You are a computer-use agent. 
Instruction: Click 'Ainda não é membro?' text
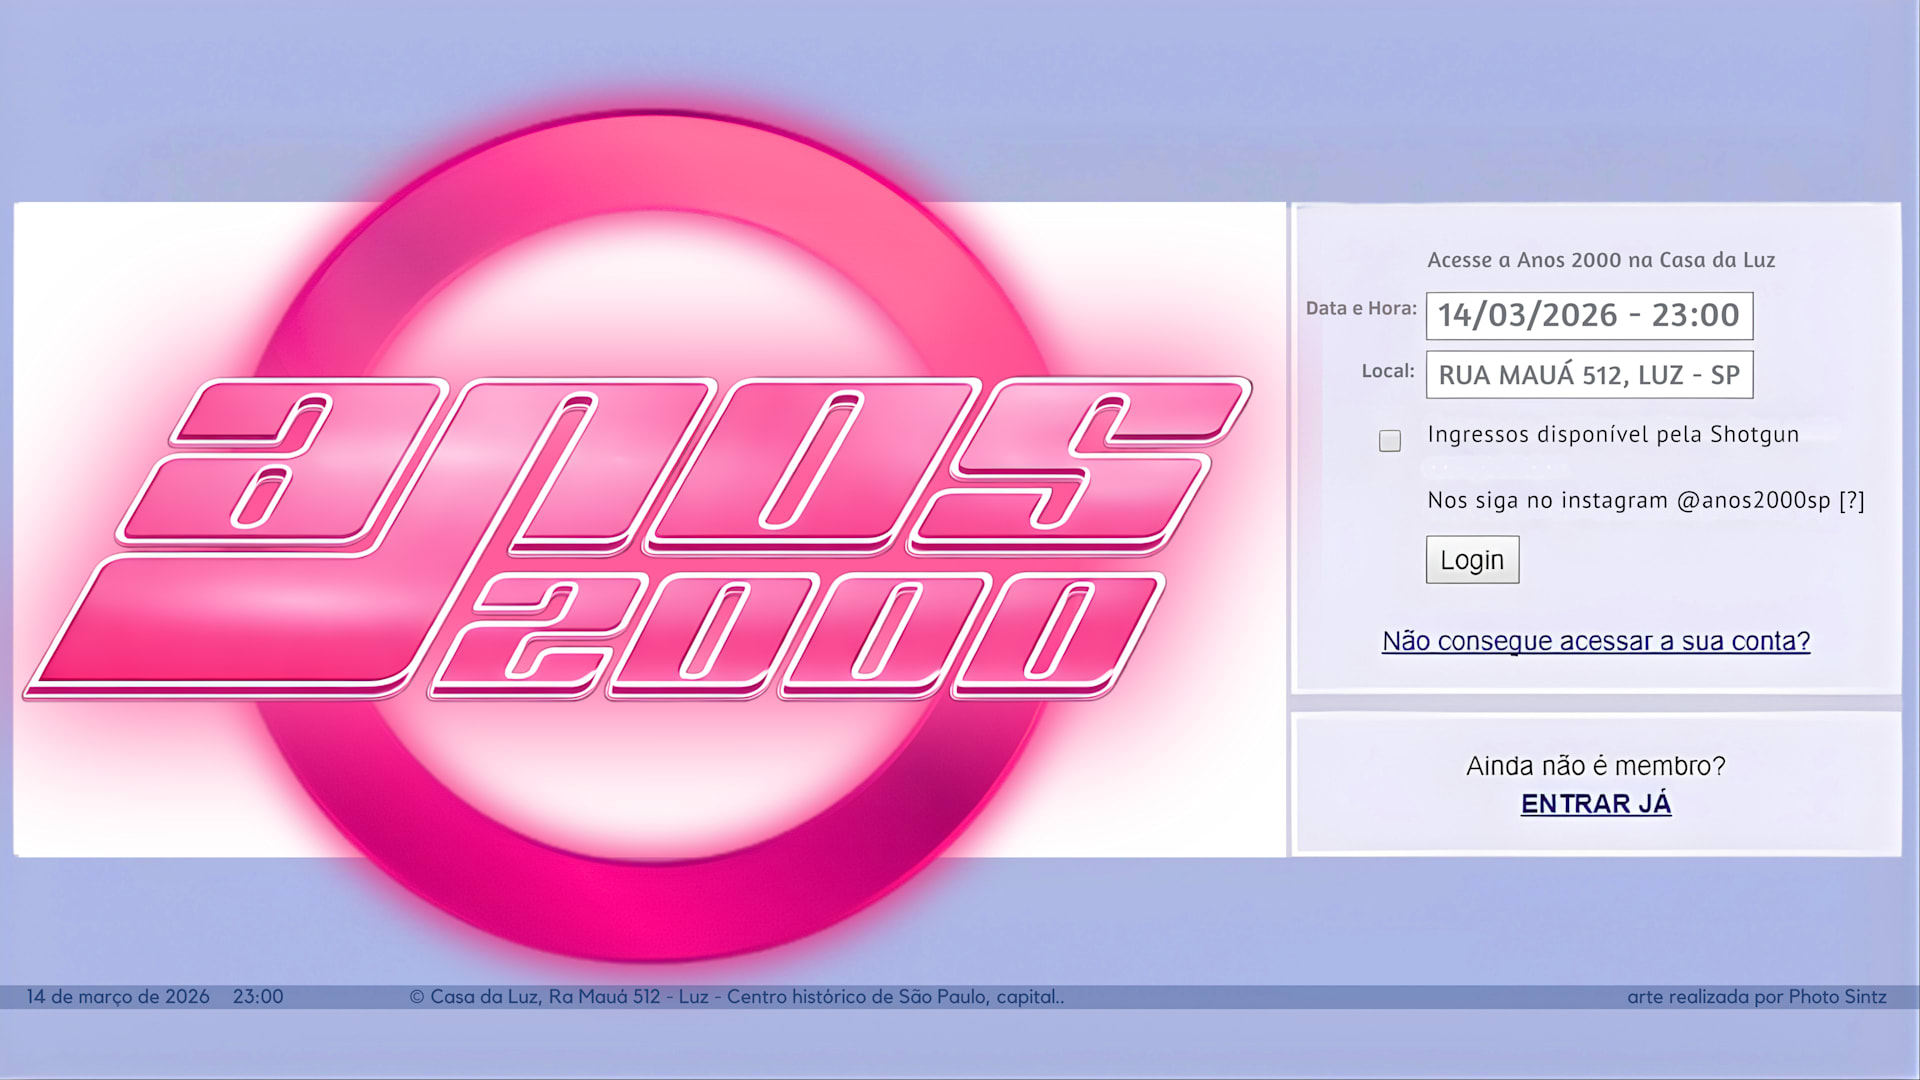pos(1595,766)
